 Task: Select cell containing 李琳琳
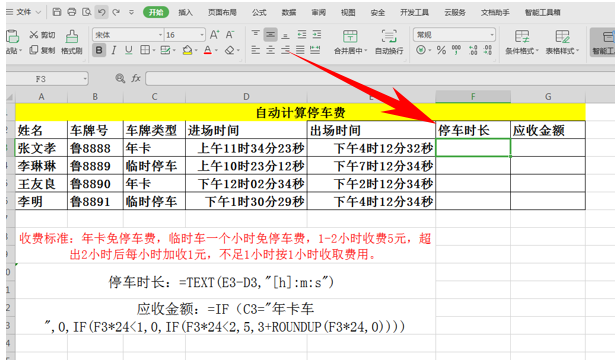[41, 166]
